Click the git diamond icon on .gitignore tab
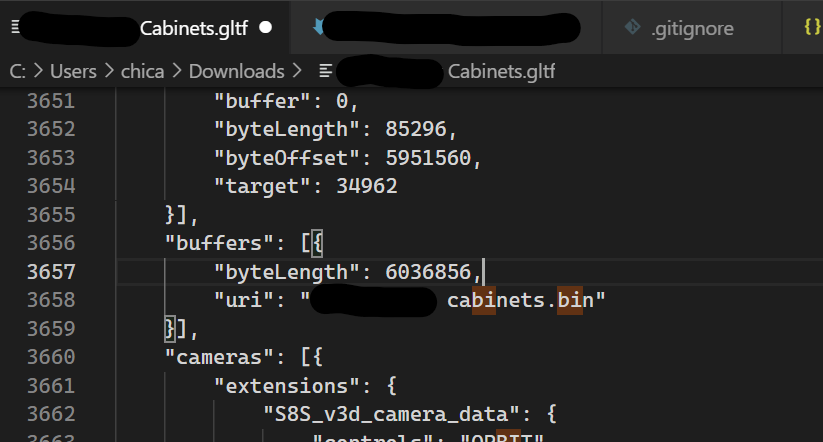The width and height of the screenshot is (823, 442). (632, 27)
